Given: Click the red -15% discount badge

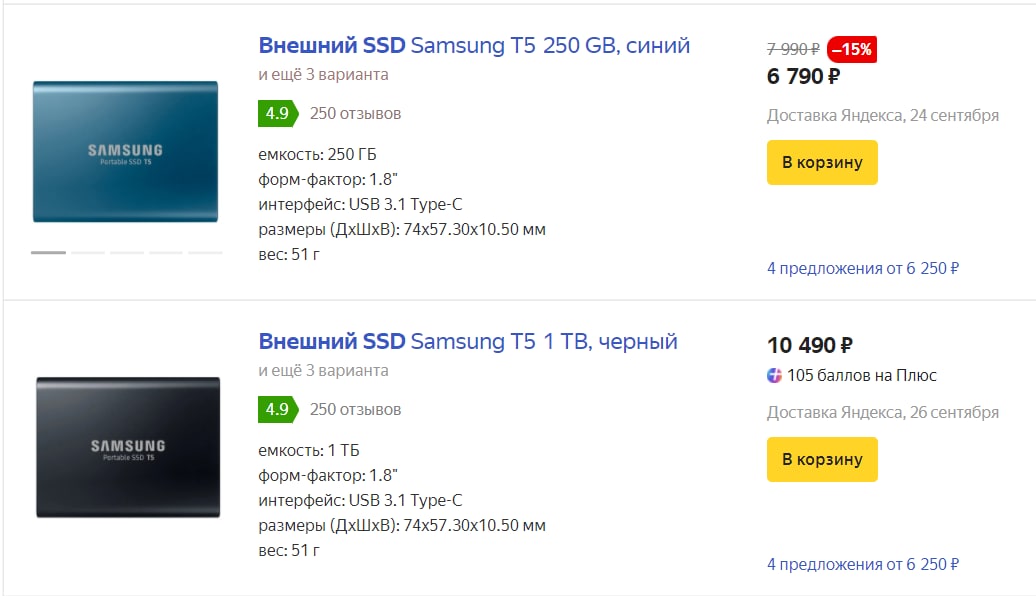Looking at the screenshot, I should (852, 49).
